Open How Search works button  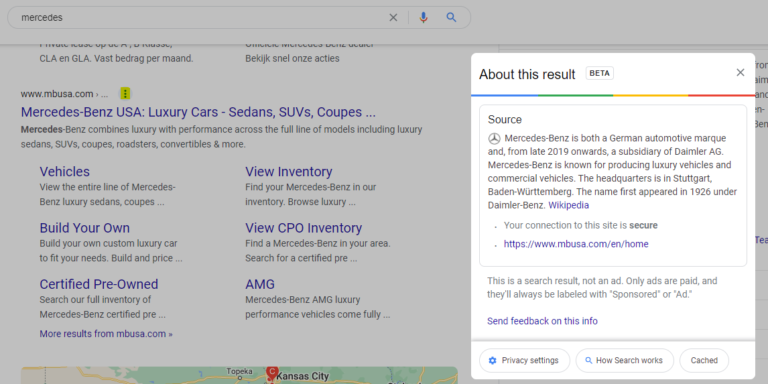click(625, 360)
